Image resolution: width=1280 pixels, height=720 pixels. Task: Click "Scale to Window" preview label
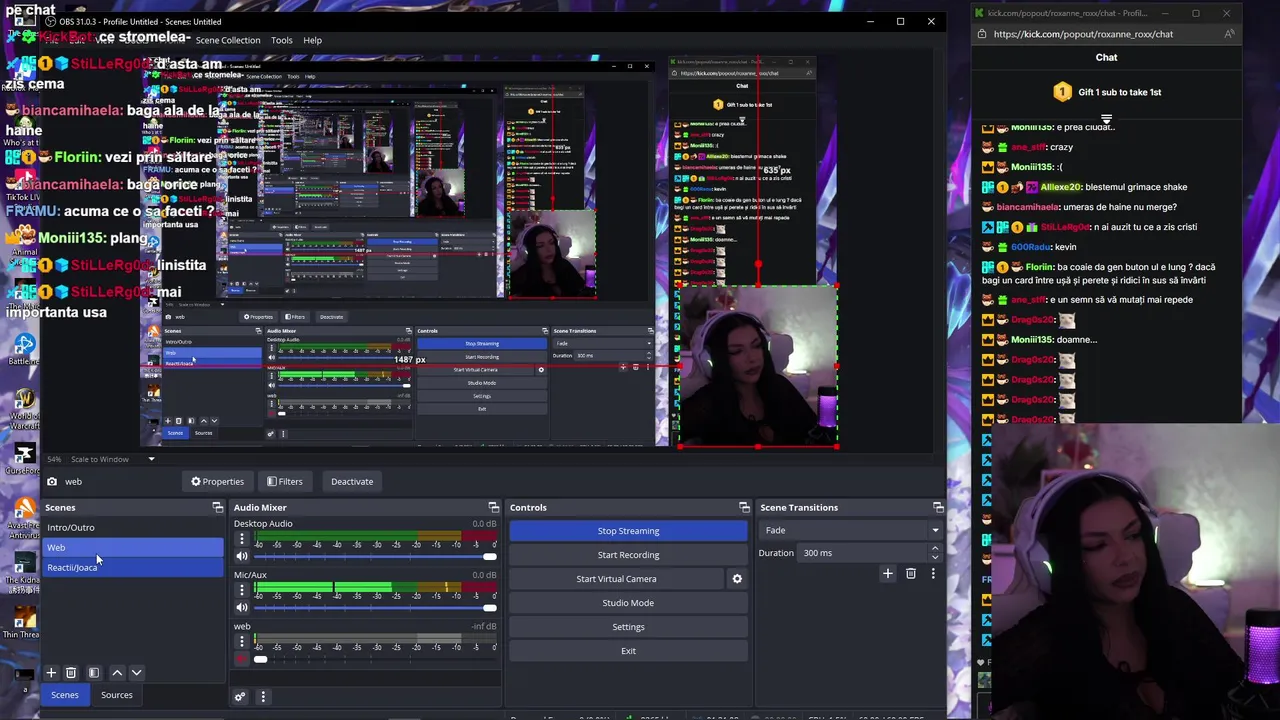click(x=100, y=460)
